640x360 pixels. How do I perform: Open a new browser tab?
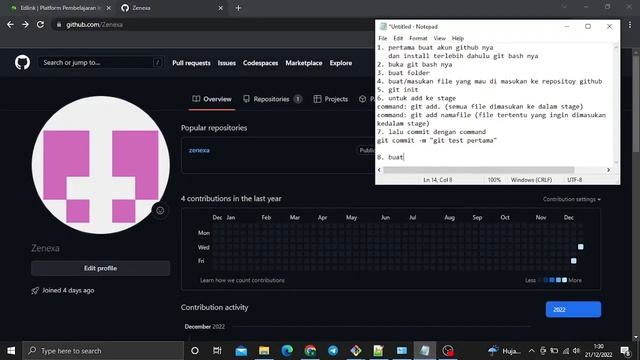click(238, 8)
